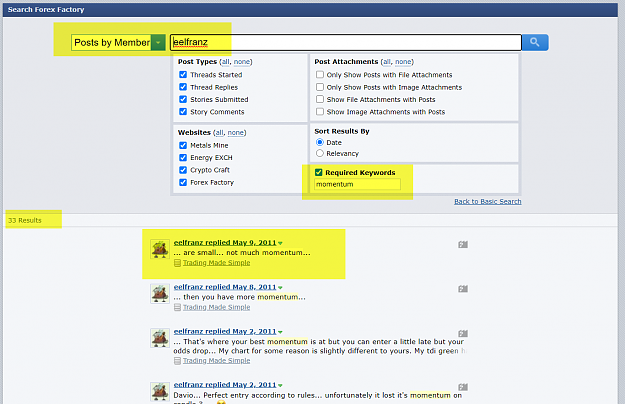
Task: Click the keywords field containing momentum
Action: click(x=357, y=184)
